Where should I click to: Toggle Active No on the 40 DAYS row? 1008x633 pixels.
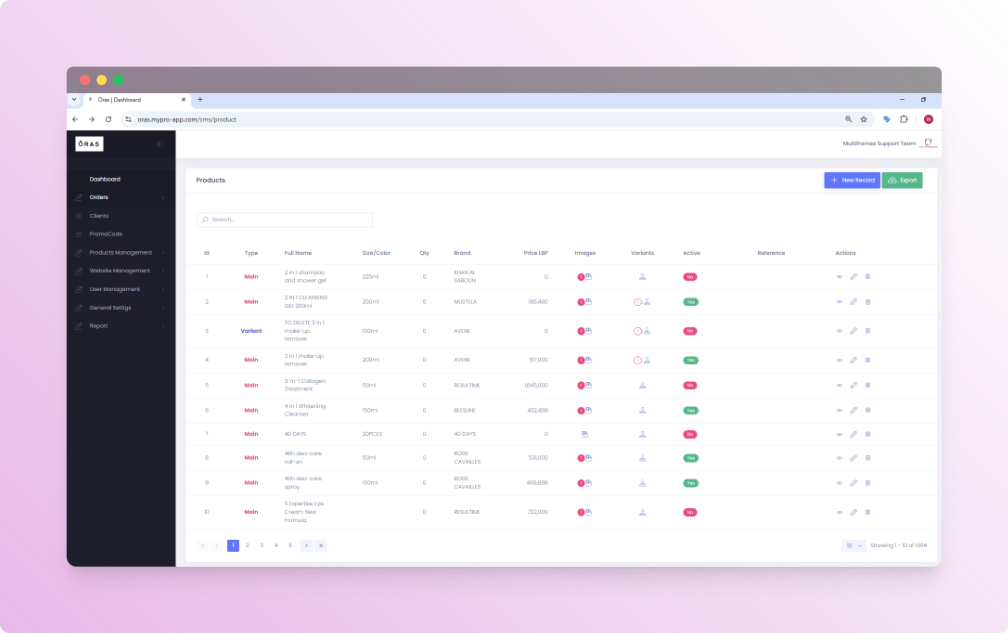[689, 433]
